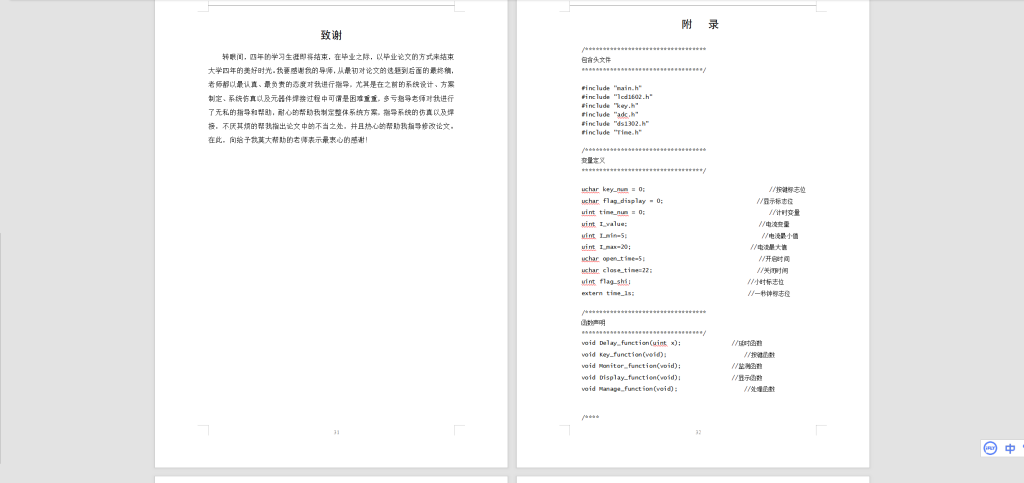Click the comment //显示函数

(746, 378)
